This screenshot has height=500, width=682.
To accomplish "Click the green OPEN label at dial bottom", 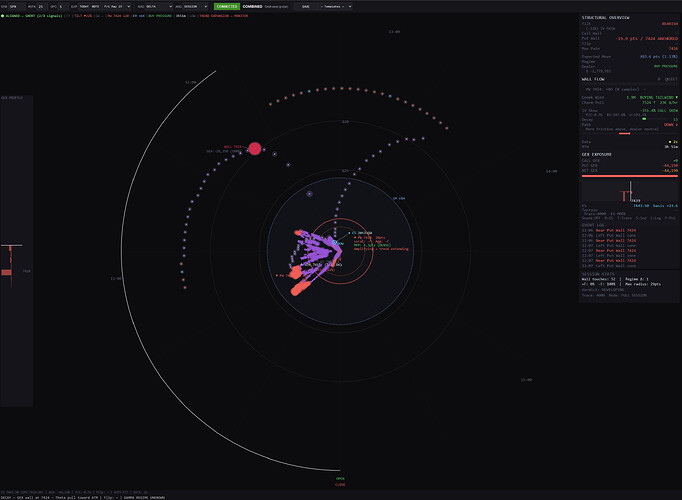I will coord(340,479).
